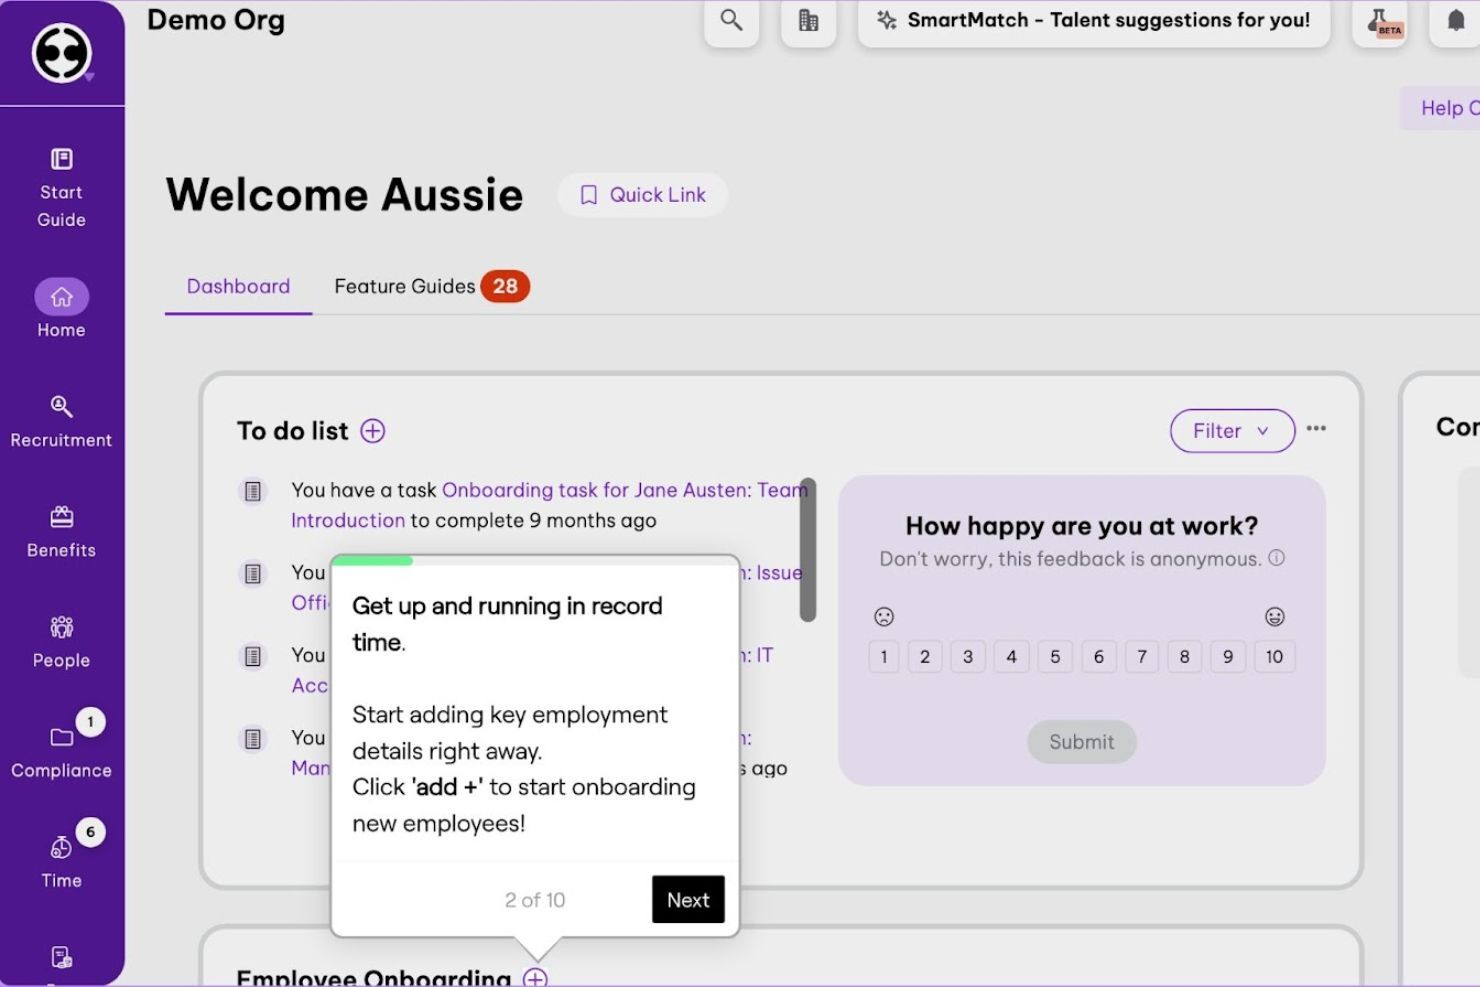
Task: Open the To do list ellipsis options menu
Action: [1316, 429]
